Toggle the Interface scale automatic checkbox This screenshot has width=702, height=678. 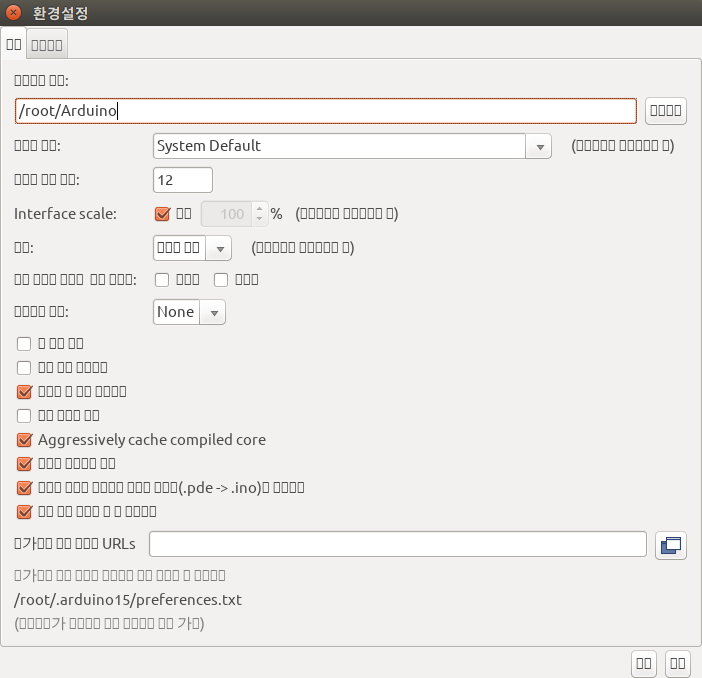tap(163, 214)
